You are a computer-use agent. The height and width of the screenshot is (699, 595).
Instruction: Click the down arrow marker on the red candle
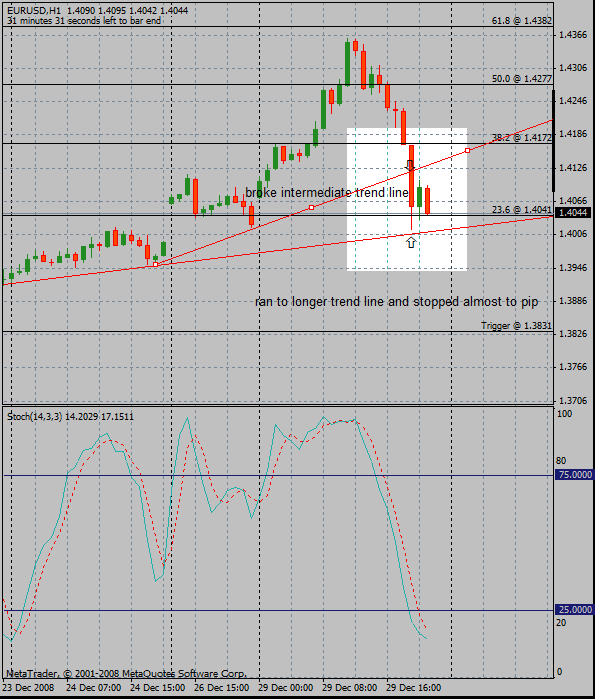(410, 165)
